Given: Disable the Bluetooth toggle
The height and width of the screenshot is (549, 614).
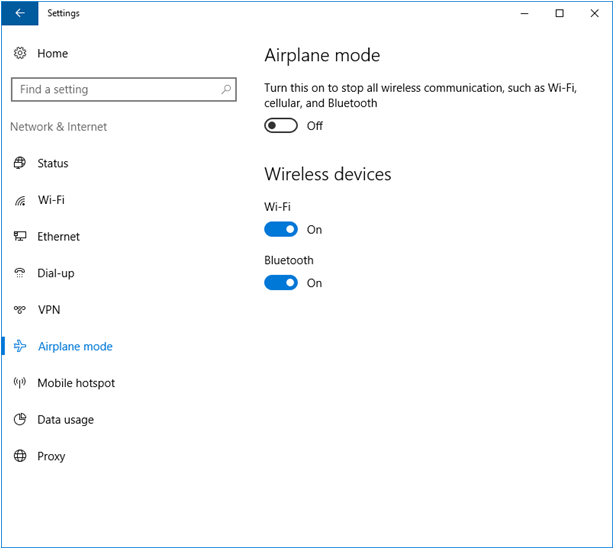Looking at the screenshot, I should click(x=281, y=283).
